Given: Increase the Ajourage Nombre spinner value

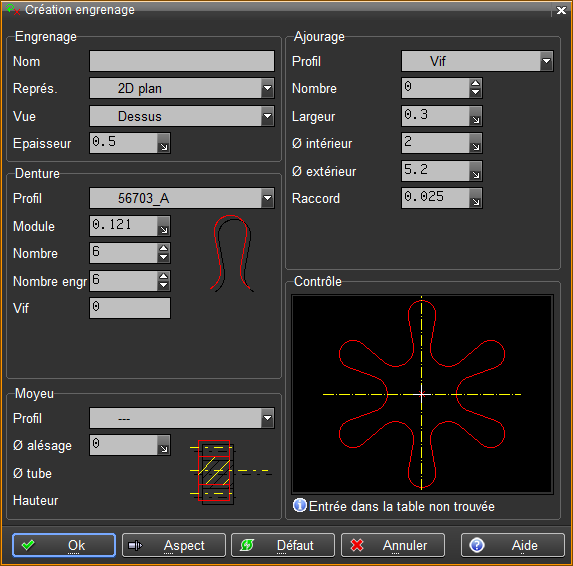Looking at the screenshot, I should pyautogui.click(x=475, y=84).
